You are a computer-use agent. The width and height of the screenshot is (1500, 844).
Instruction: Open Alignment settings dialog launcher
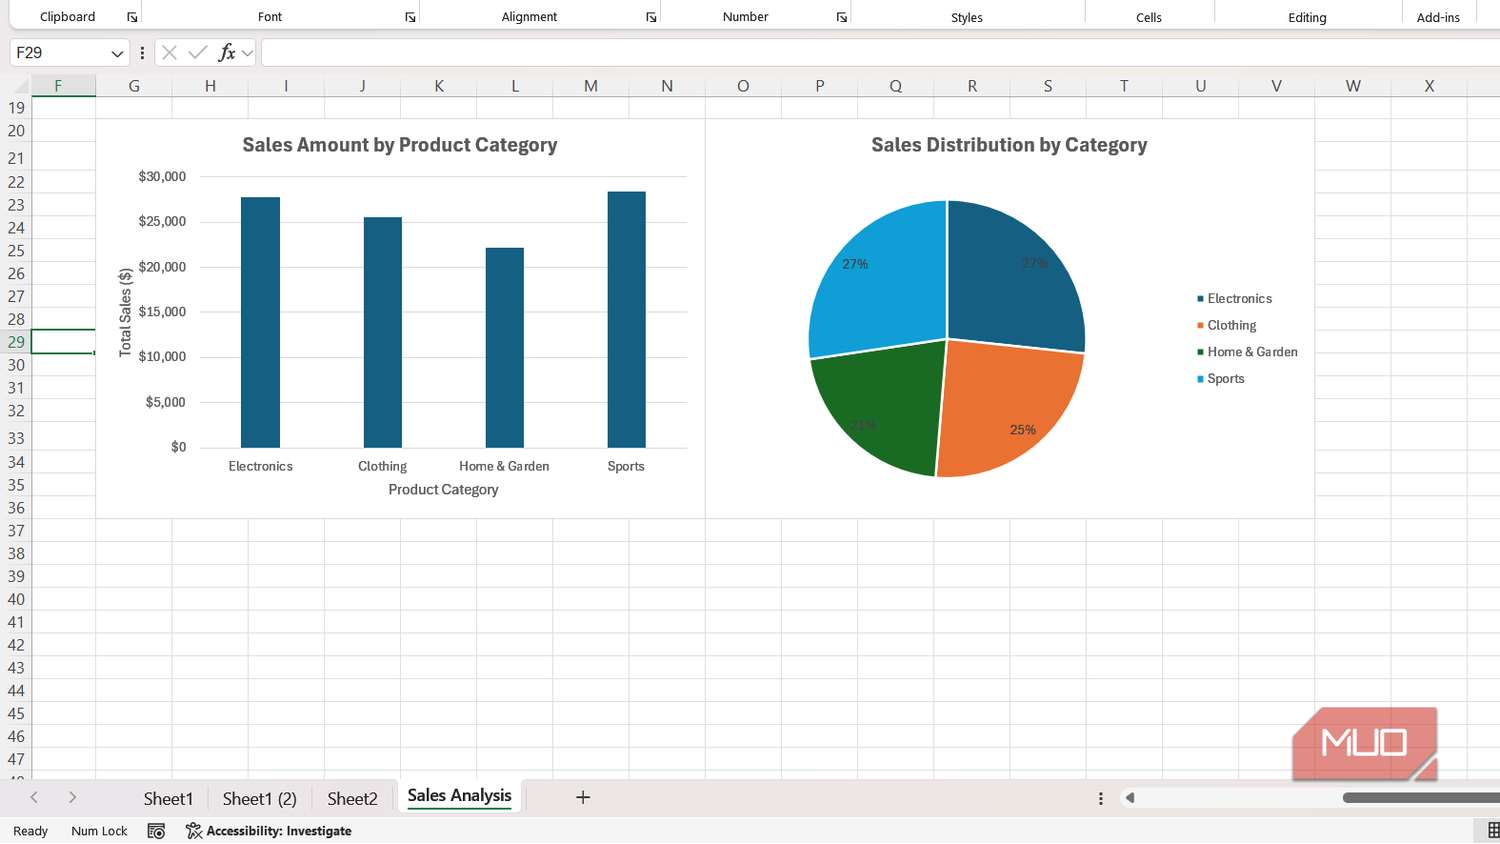pyautogui.click(x=651, y=17)
